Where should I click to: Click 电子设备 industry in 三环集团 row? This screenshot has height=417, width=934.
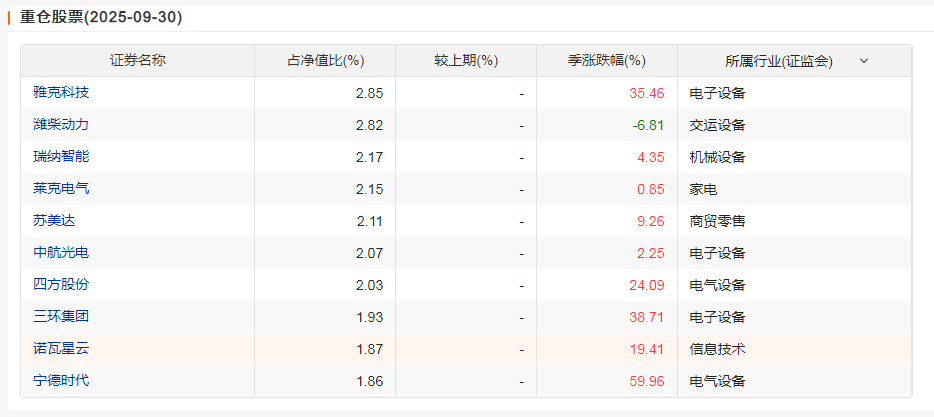(717, 317)
